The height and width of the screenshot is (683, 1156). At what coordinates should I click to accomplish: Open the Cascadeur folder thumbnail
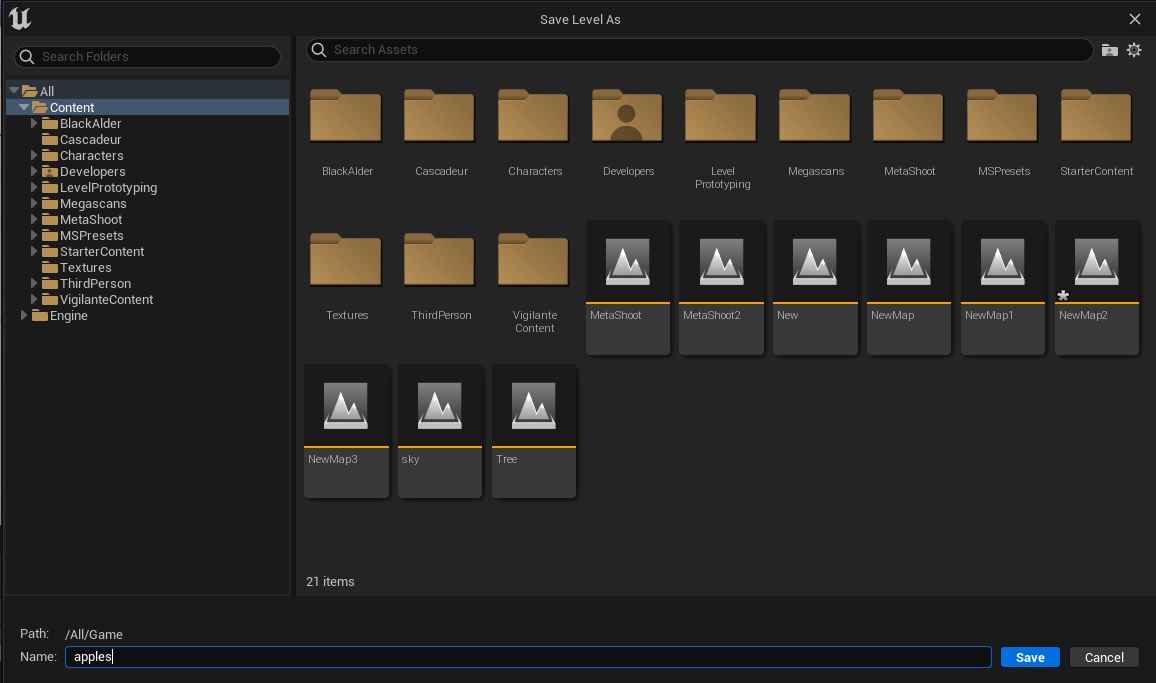(439, 116)
